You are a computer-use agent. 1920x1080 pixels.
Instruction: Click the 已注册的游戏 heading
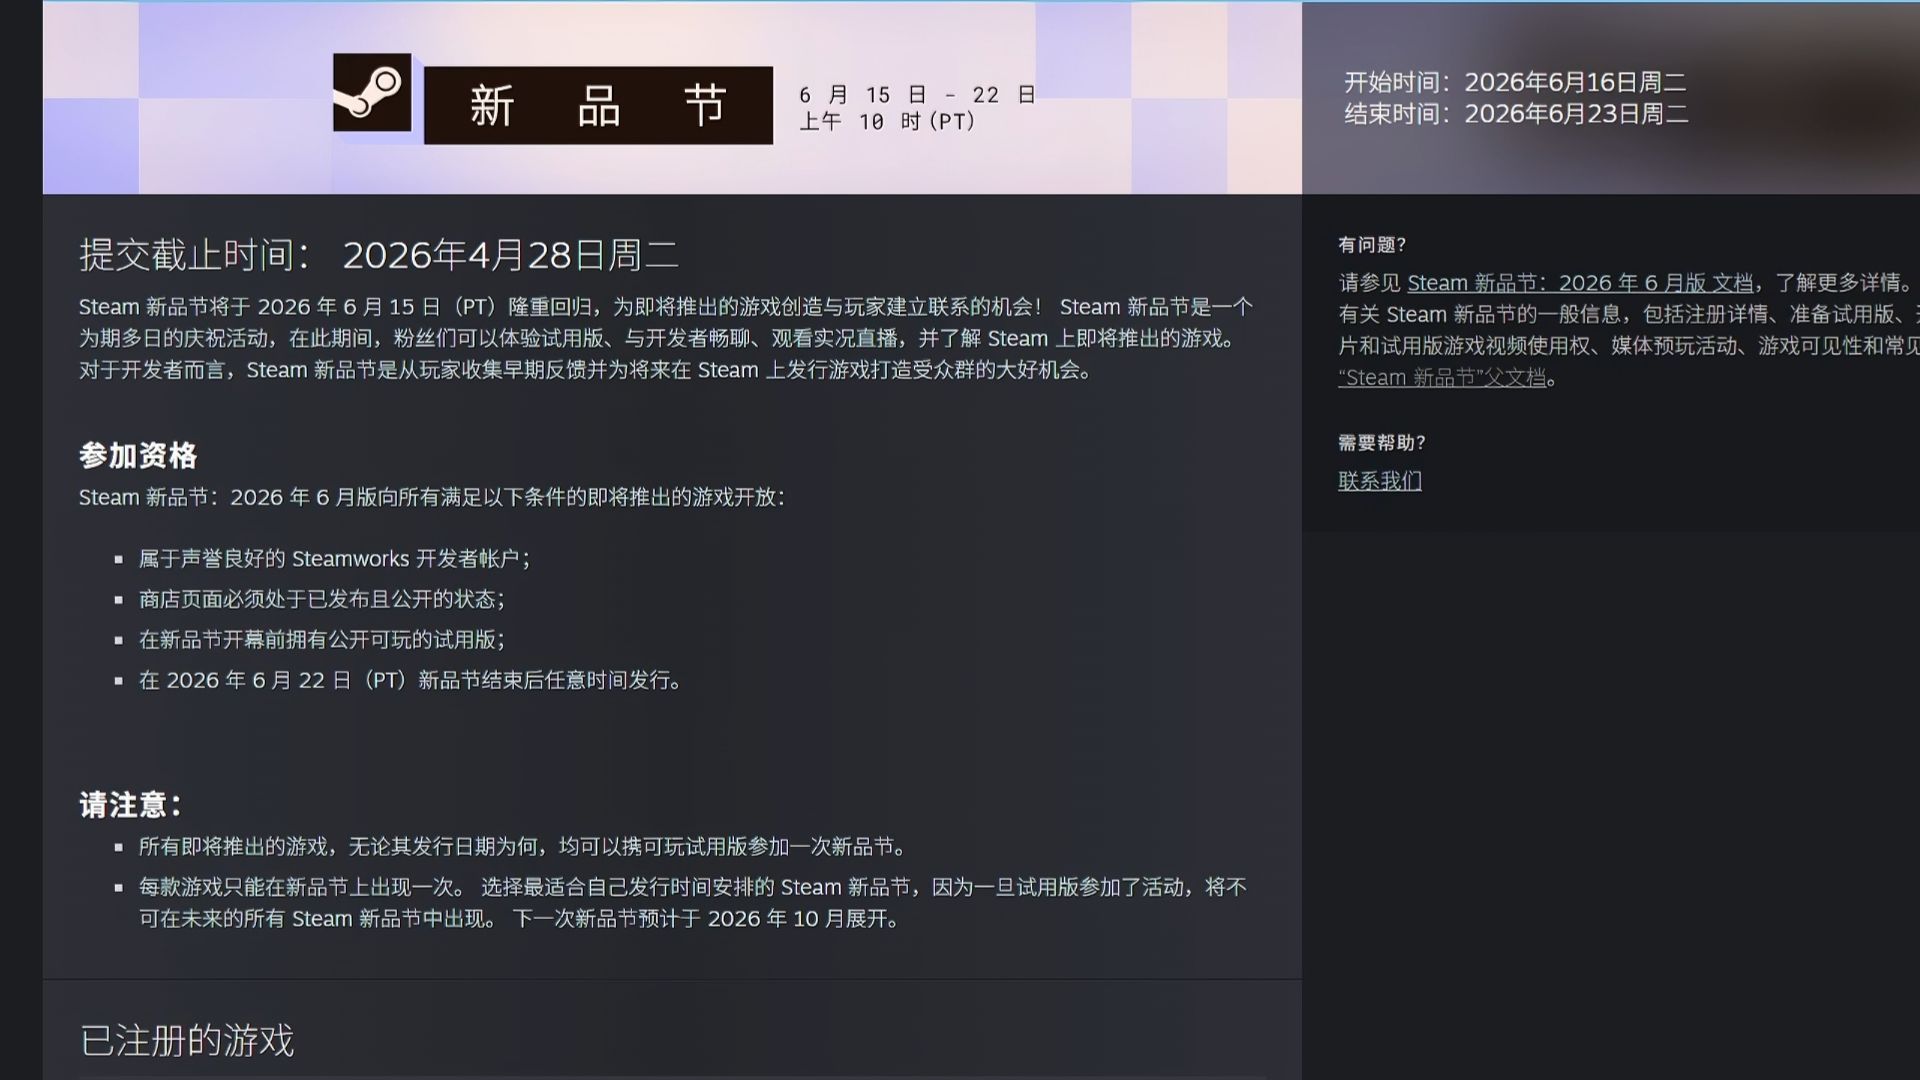click(187, 1040)
